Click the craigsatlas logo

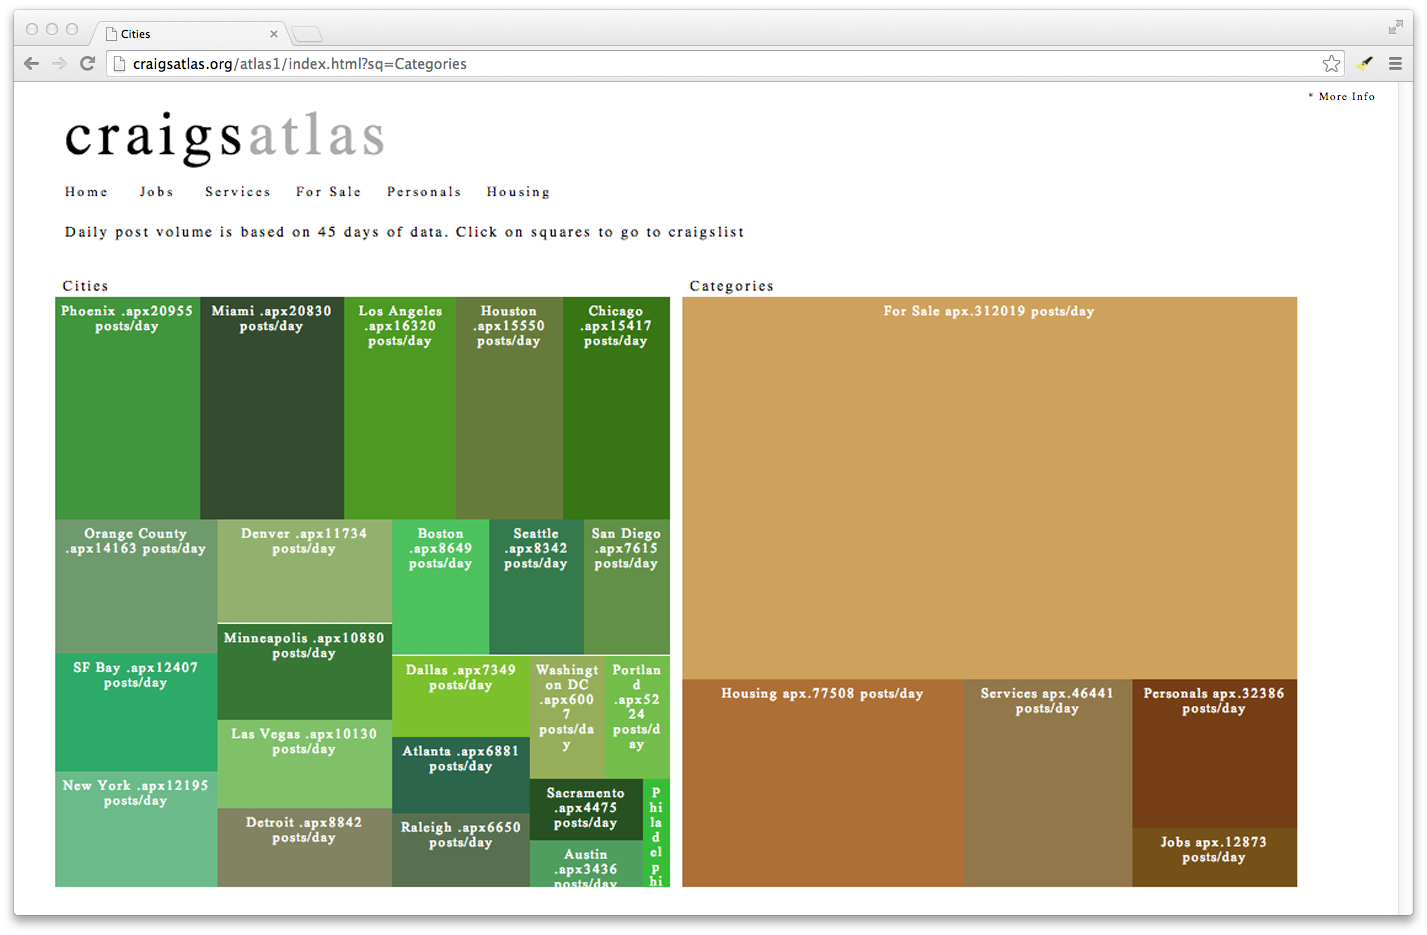point(225,137)
